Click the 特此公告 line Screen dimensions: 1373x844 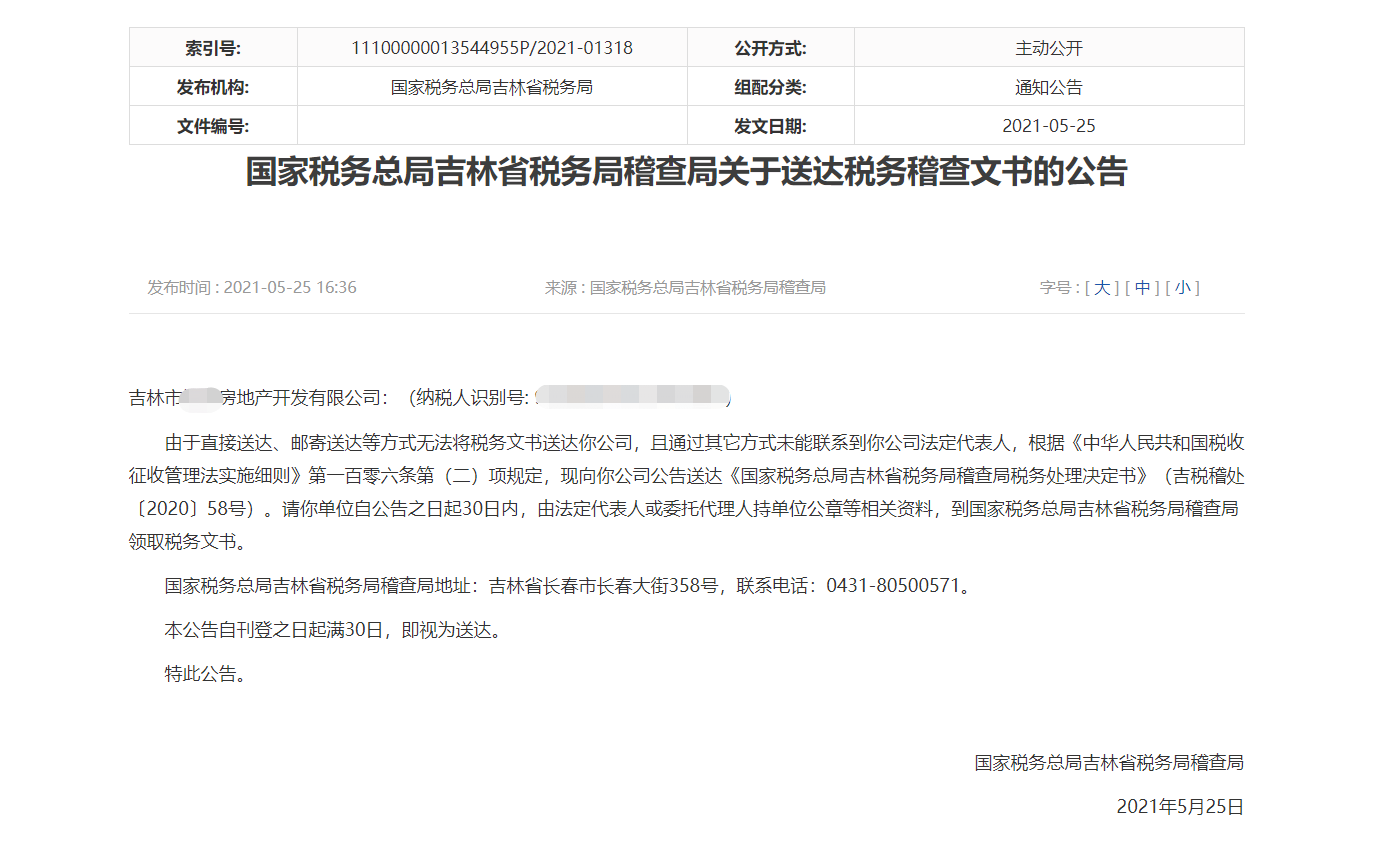205,674
